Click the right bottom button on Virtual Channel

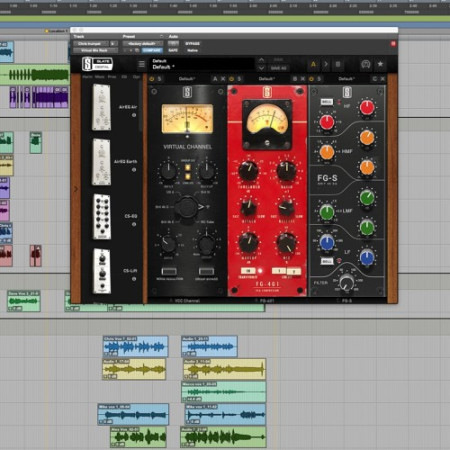click(206, 271)
